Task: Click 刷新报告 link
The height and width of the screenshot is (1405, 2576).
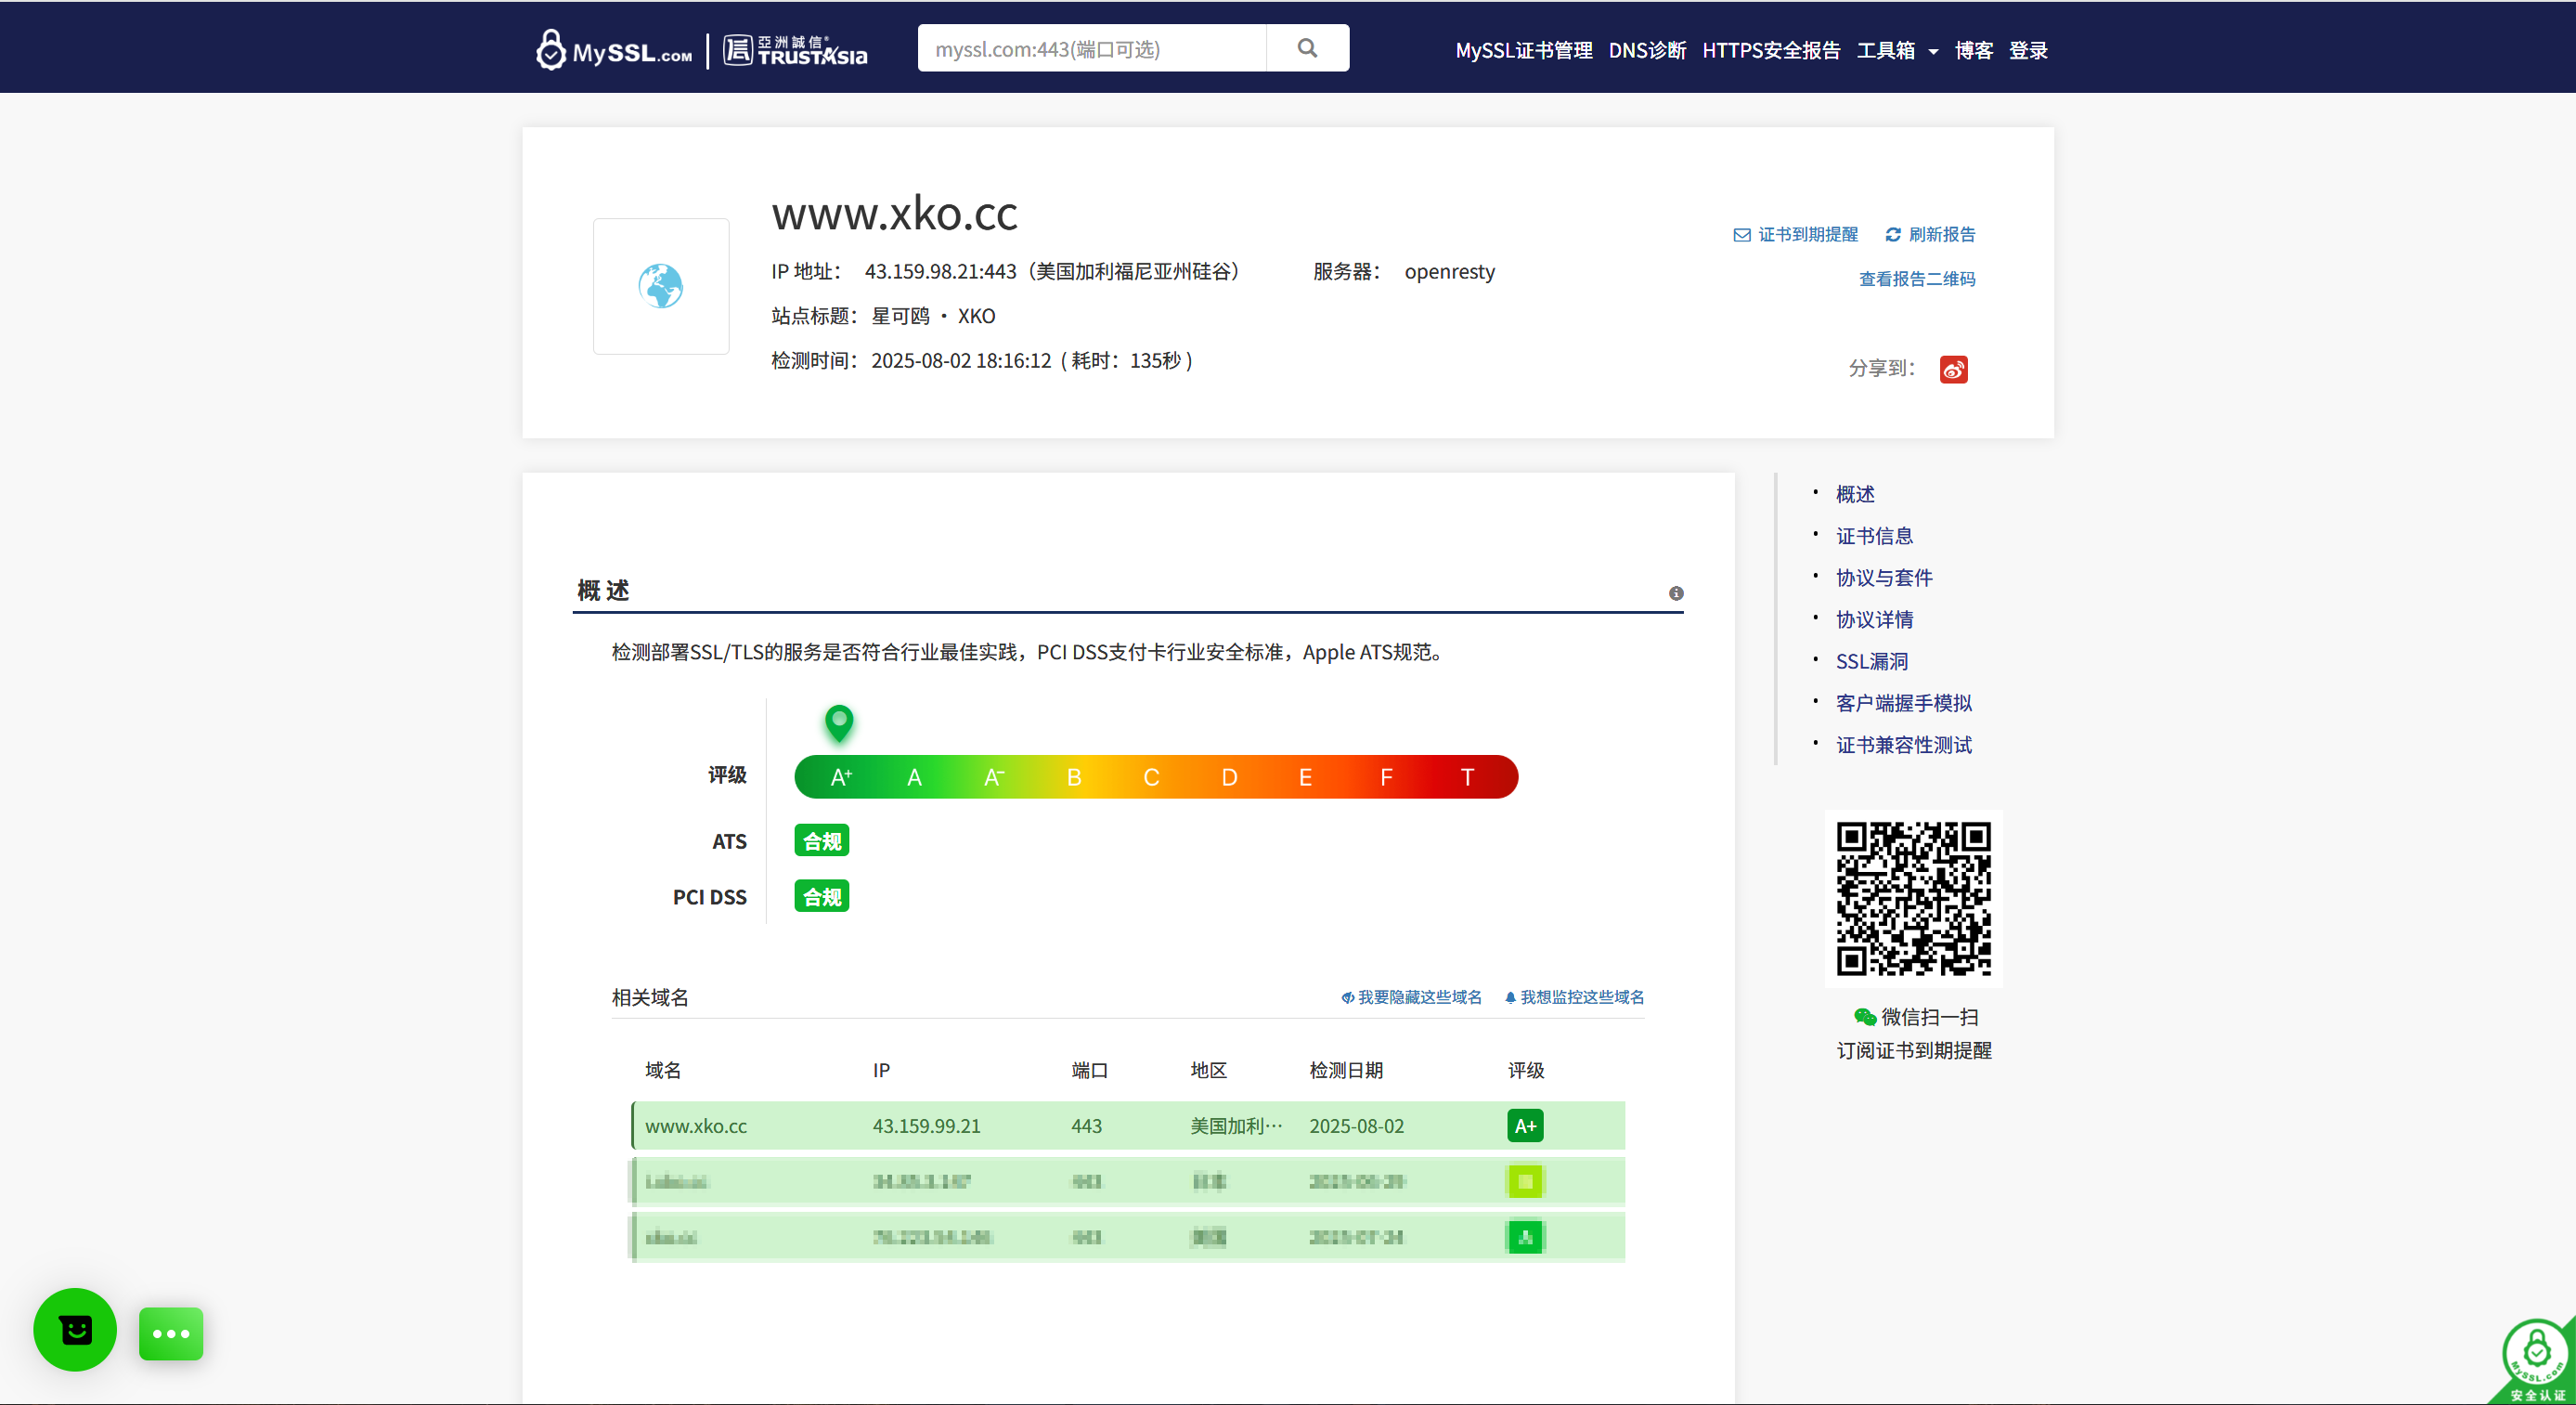Action: point(1930,234)
